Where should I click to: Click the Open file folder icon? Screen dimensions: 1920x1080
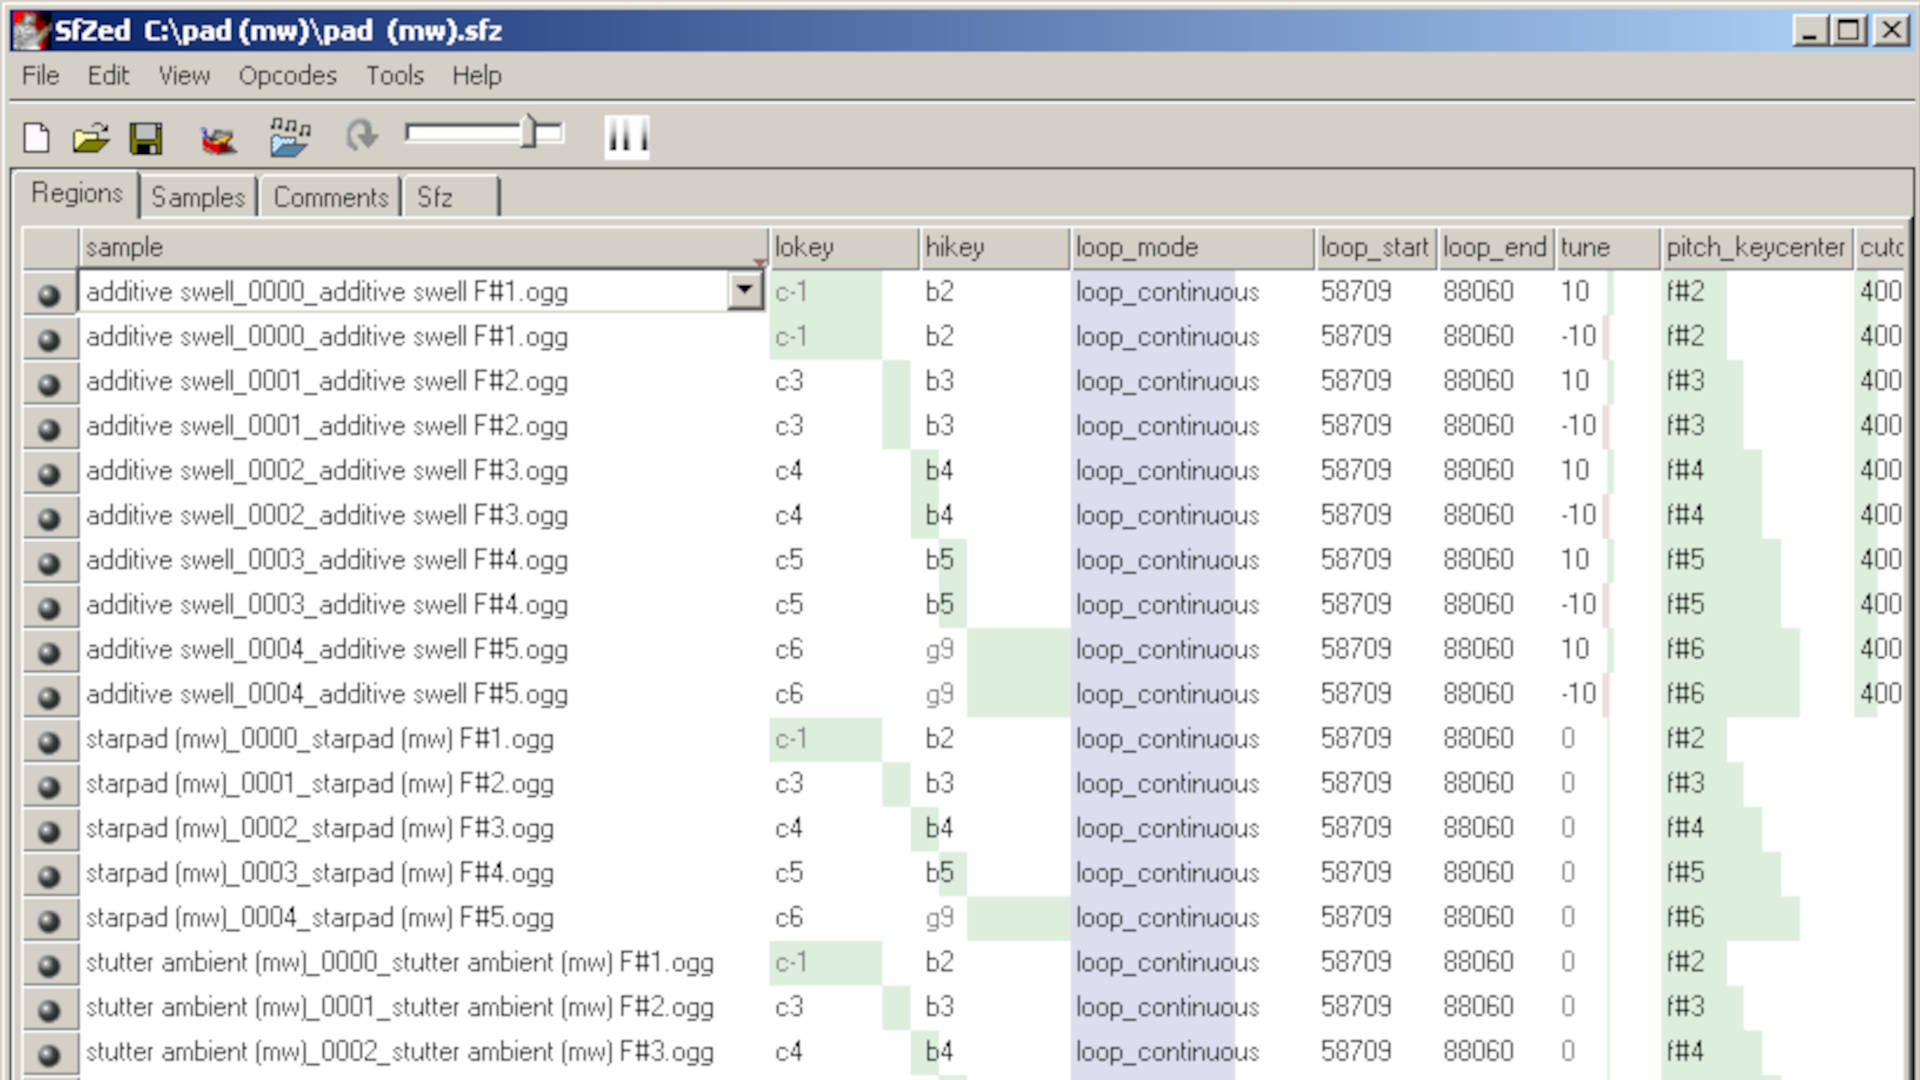(91, 137)
